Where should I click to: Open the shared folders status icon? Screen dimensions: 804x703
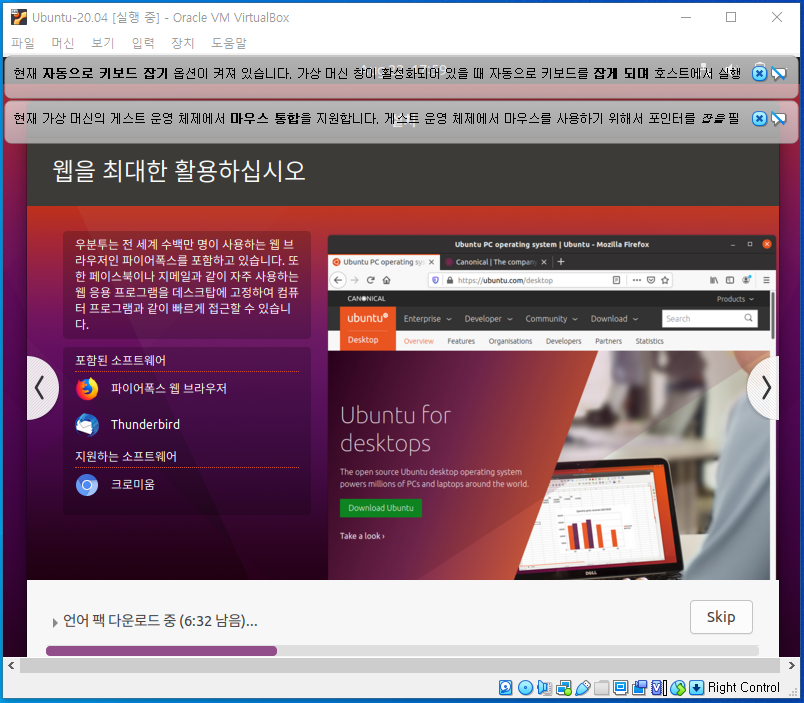(601, 687)
